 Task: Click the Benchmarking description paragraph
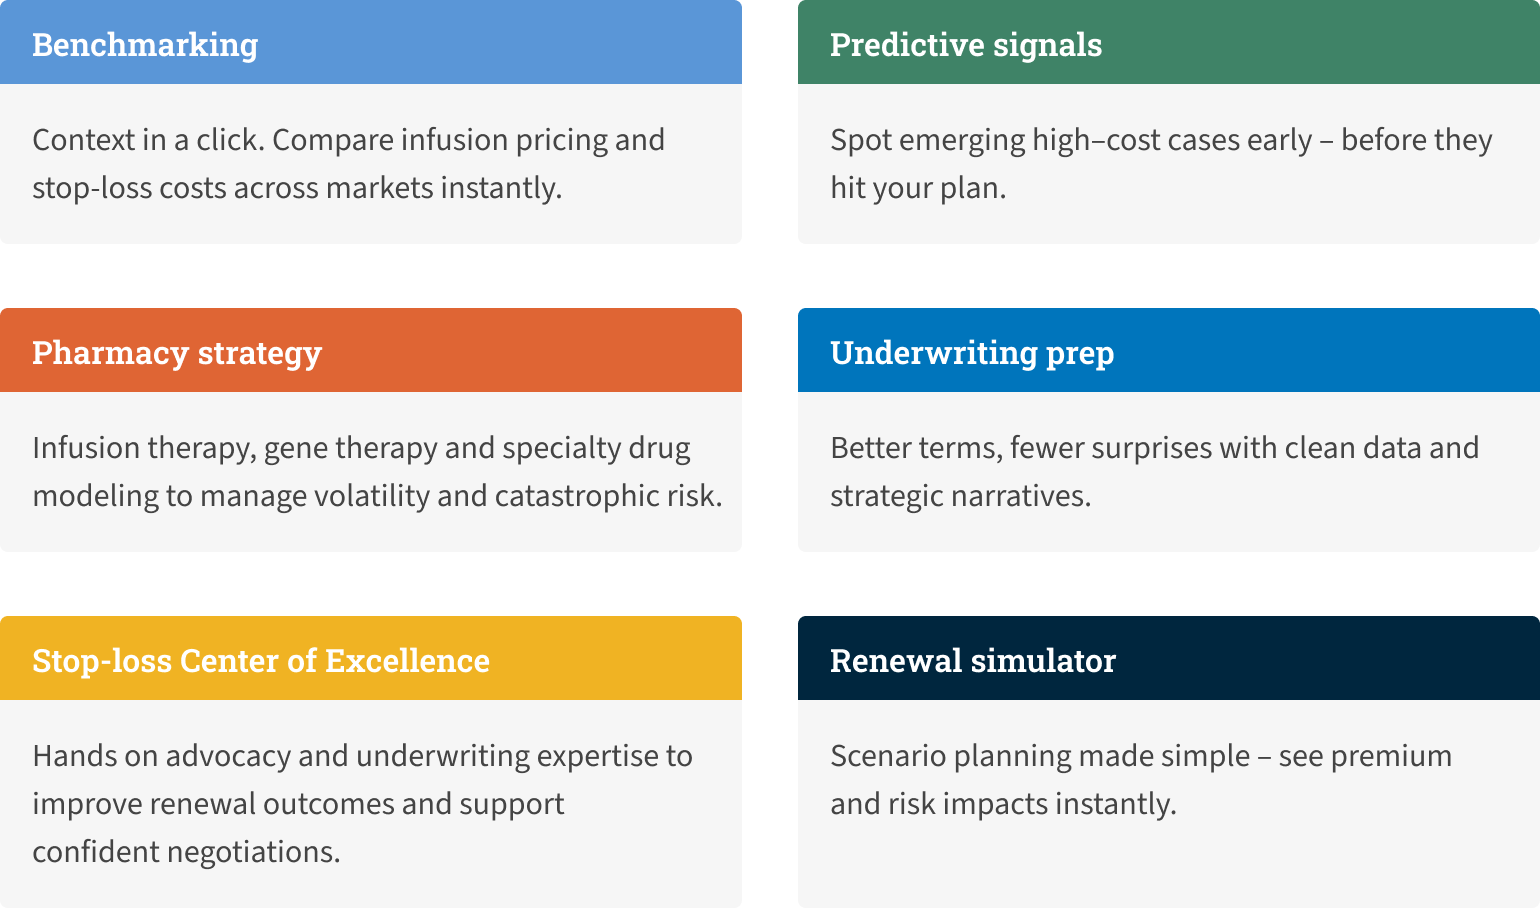click(x=348, y=164)
